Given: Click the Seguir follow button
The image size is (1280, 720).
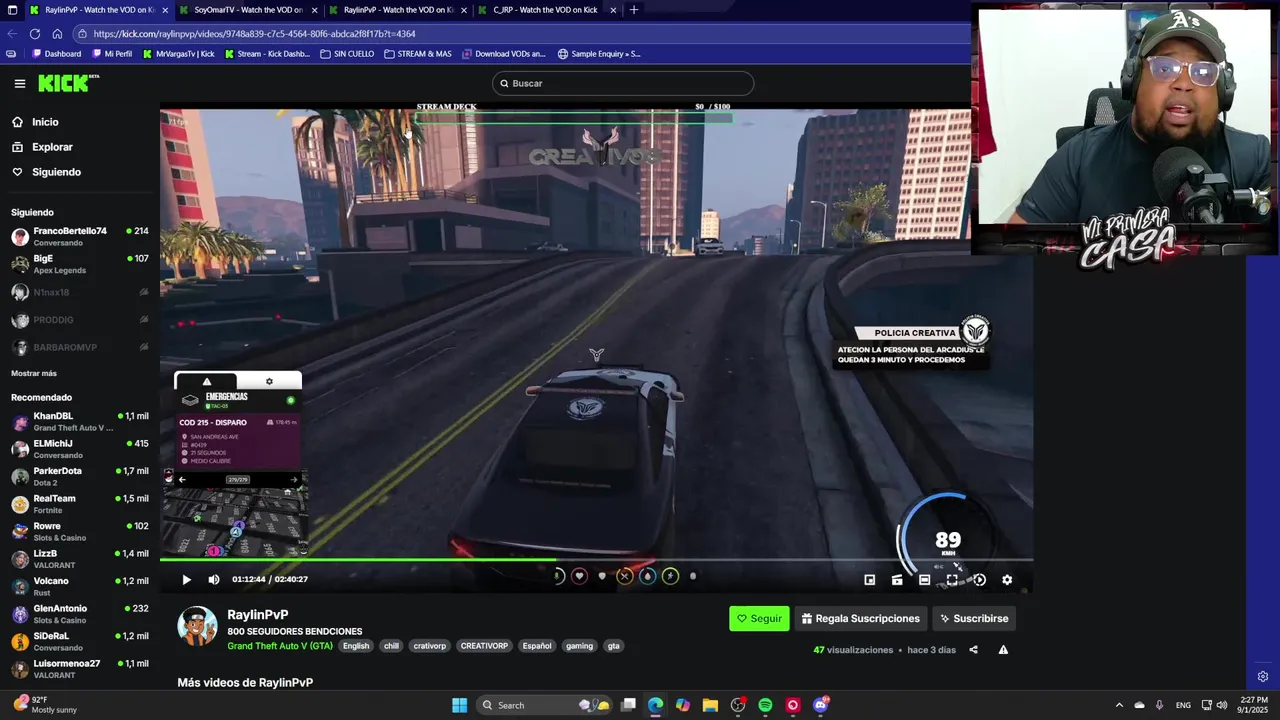Looking at the screenshot, I should (759, 618).
